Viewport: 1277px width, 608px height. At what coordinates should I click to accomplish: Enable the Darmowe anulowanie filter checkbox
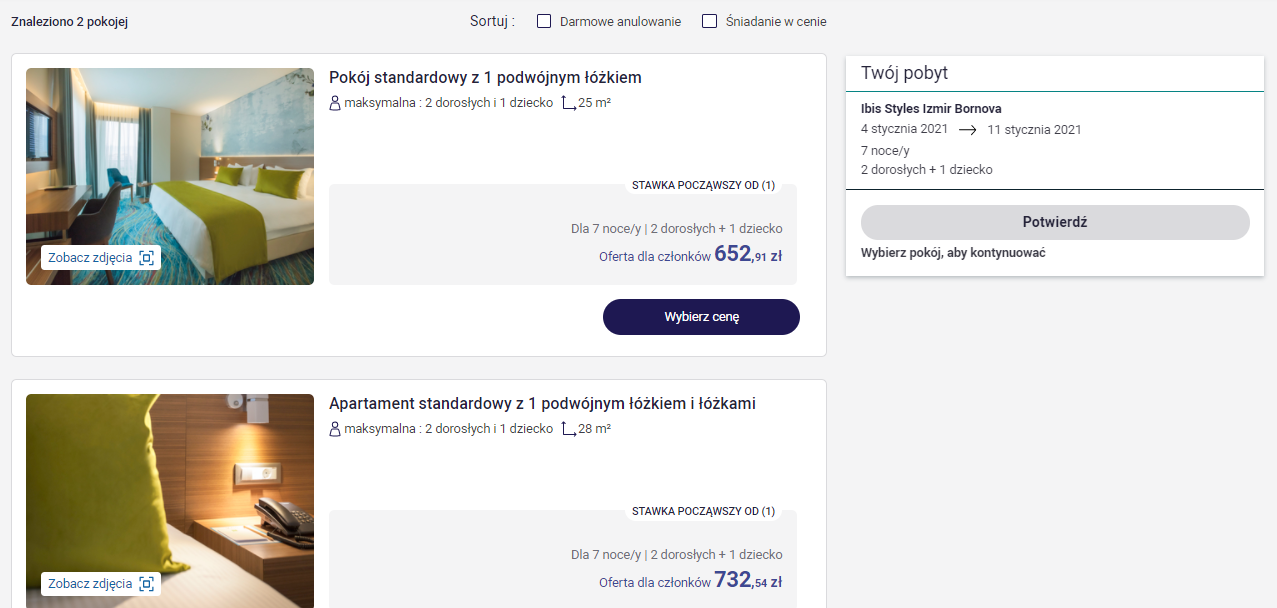coord(544,21)
